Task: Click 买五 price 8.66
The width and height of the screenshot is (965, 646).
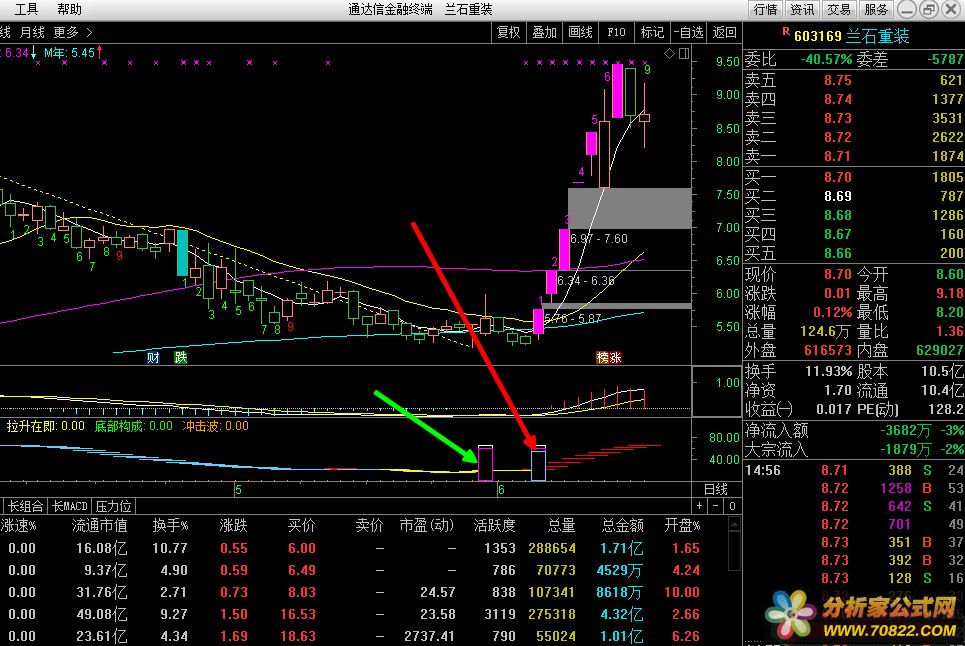Action: coord(838,253)
